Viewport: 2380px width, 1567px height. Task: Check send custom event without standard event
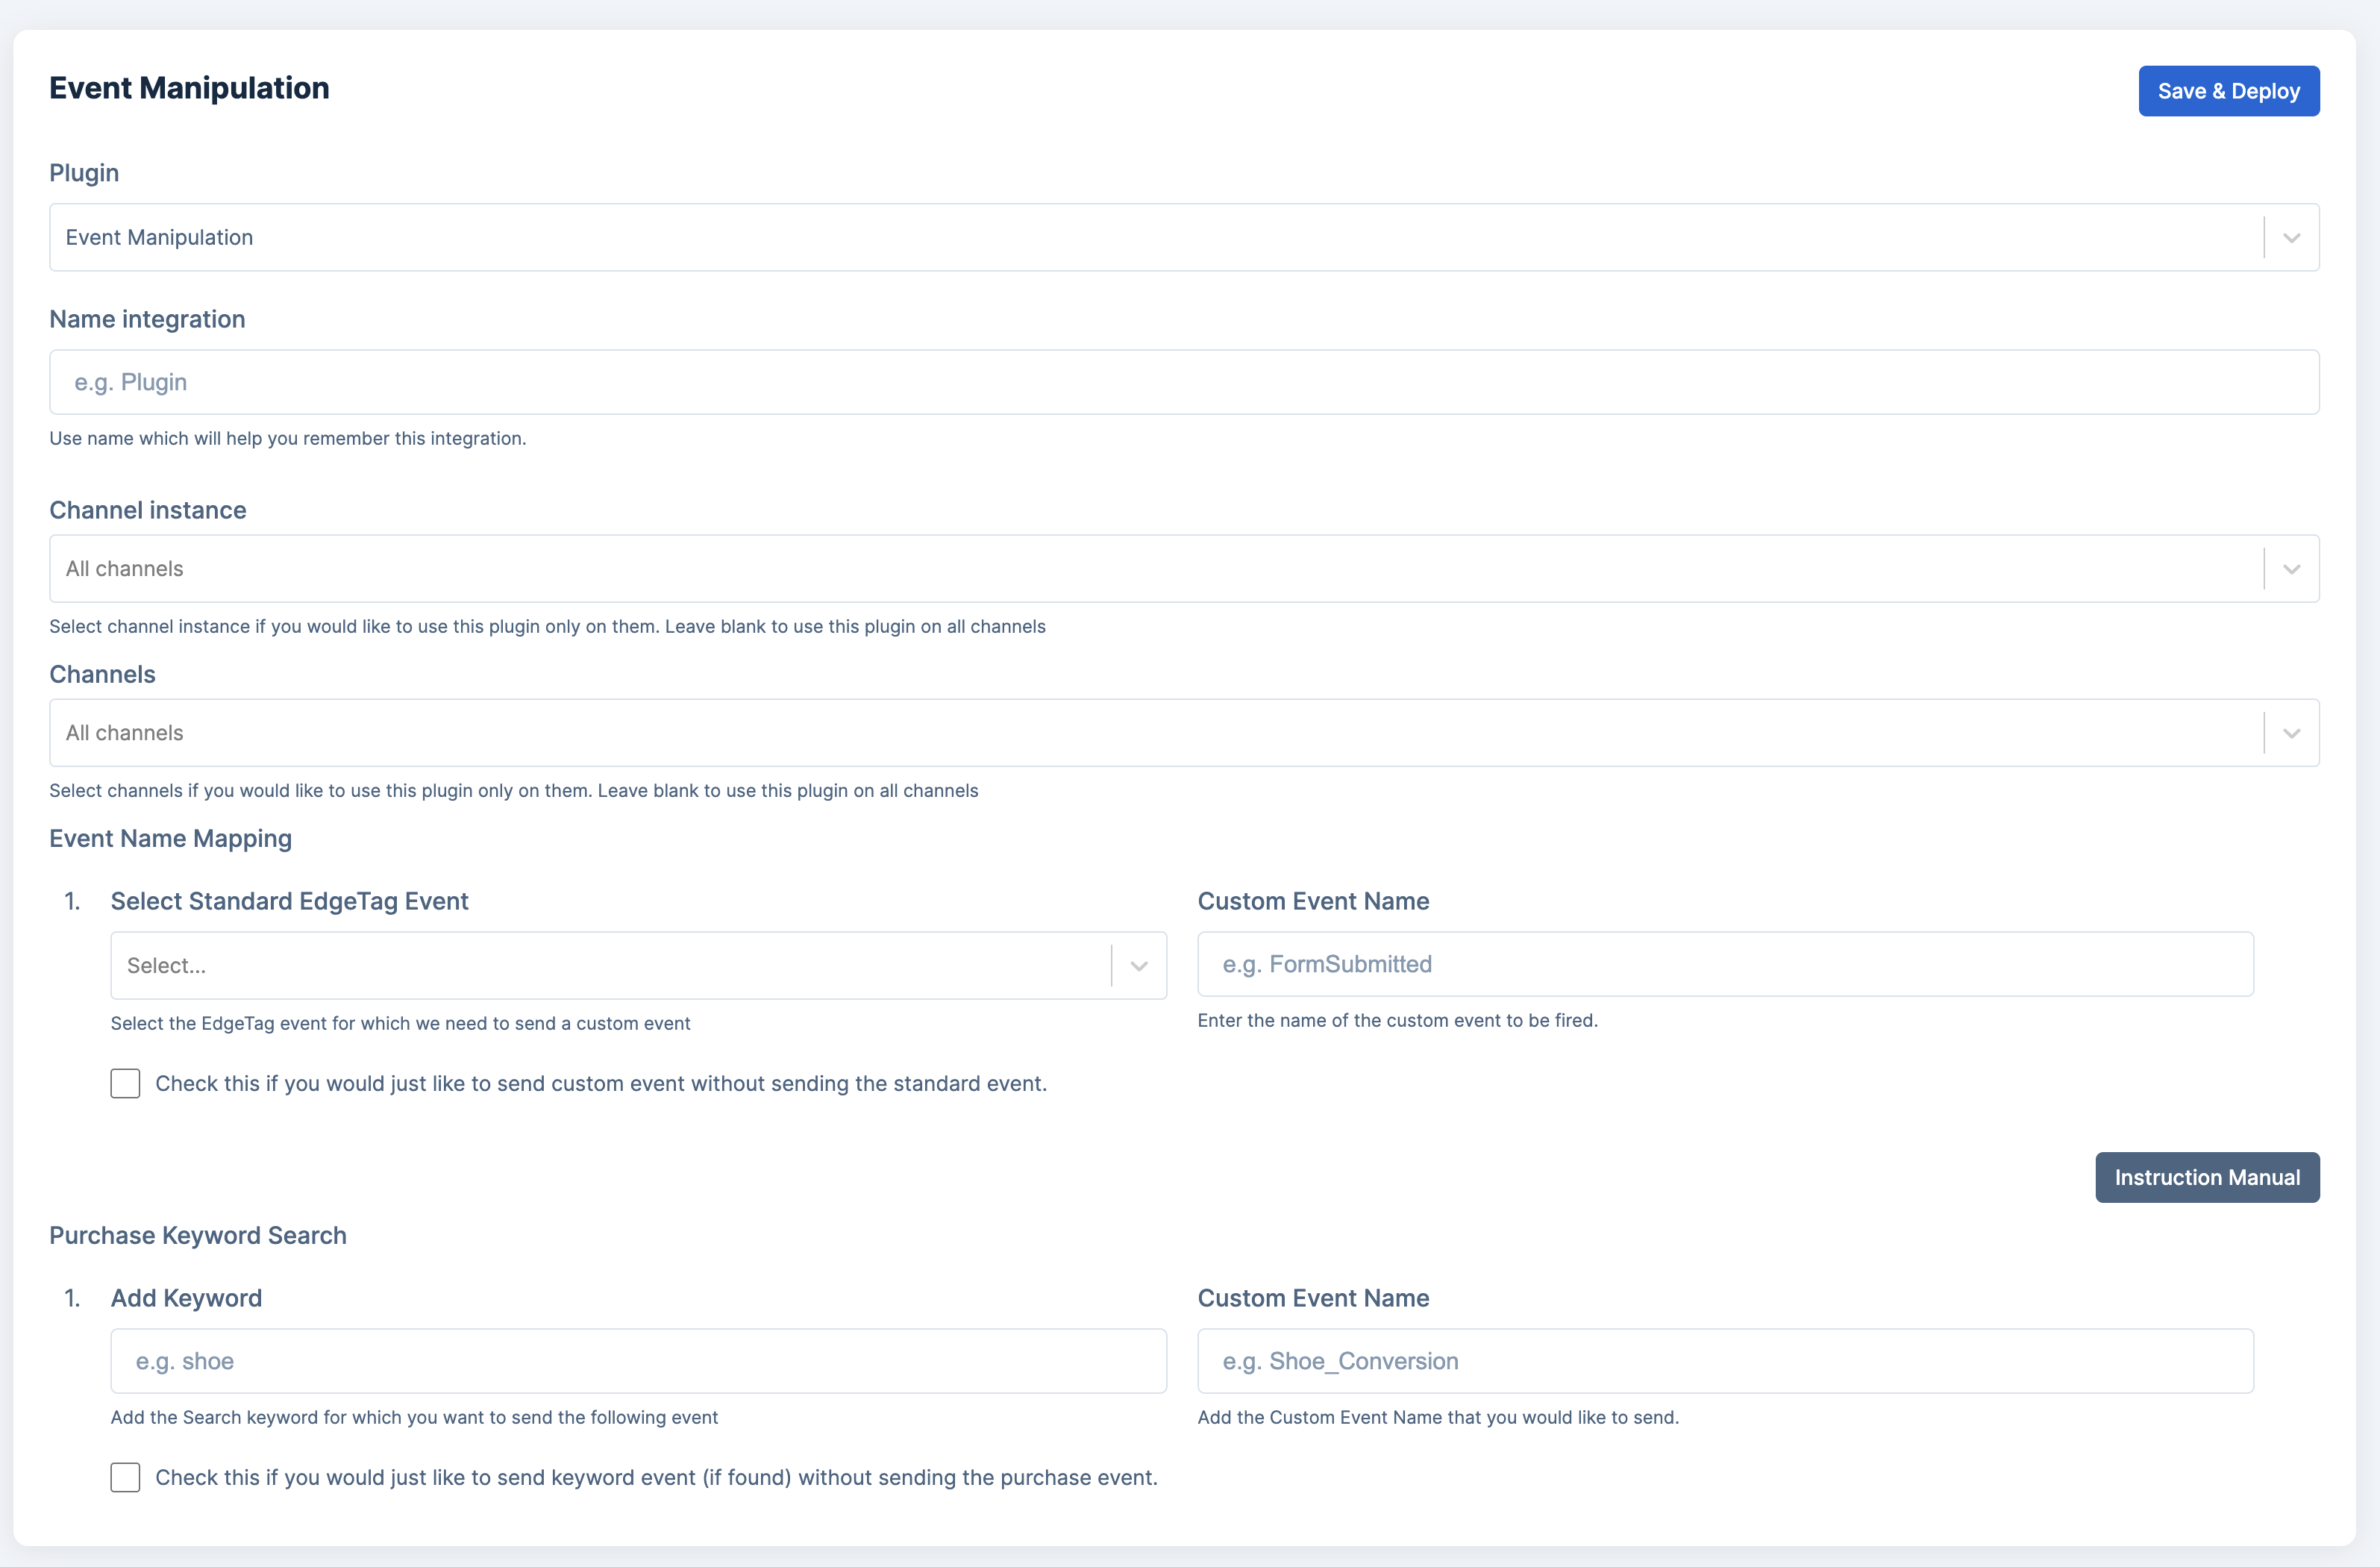click(x=125, y=1084)
